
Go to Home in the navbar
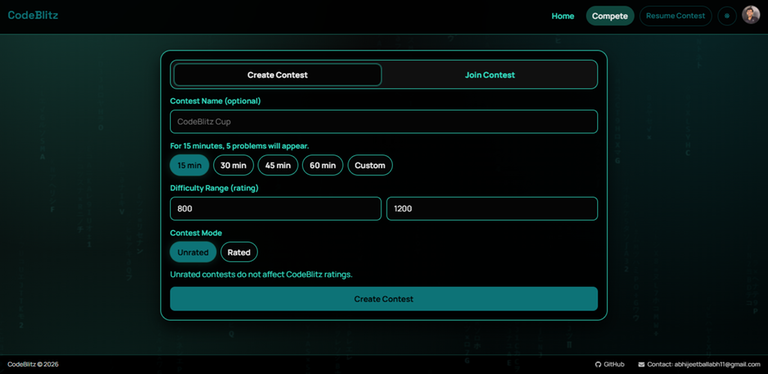[x=563, y=16]
